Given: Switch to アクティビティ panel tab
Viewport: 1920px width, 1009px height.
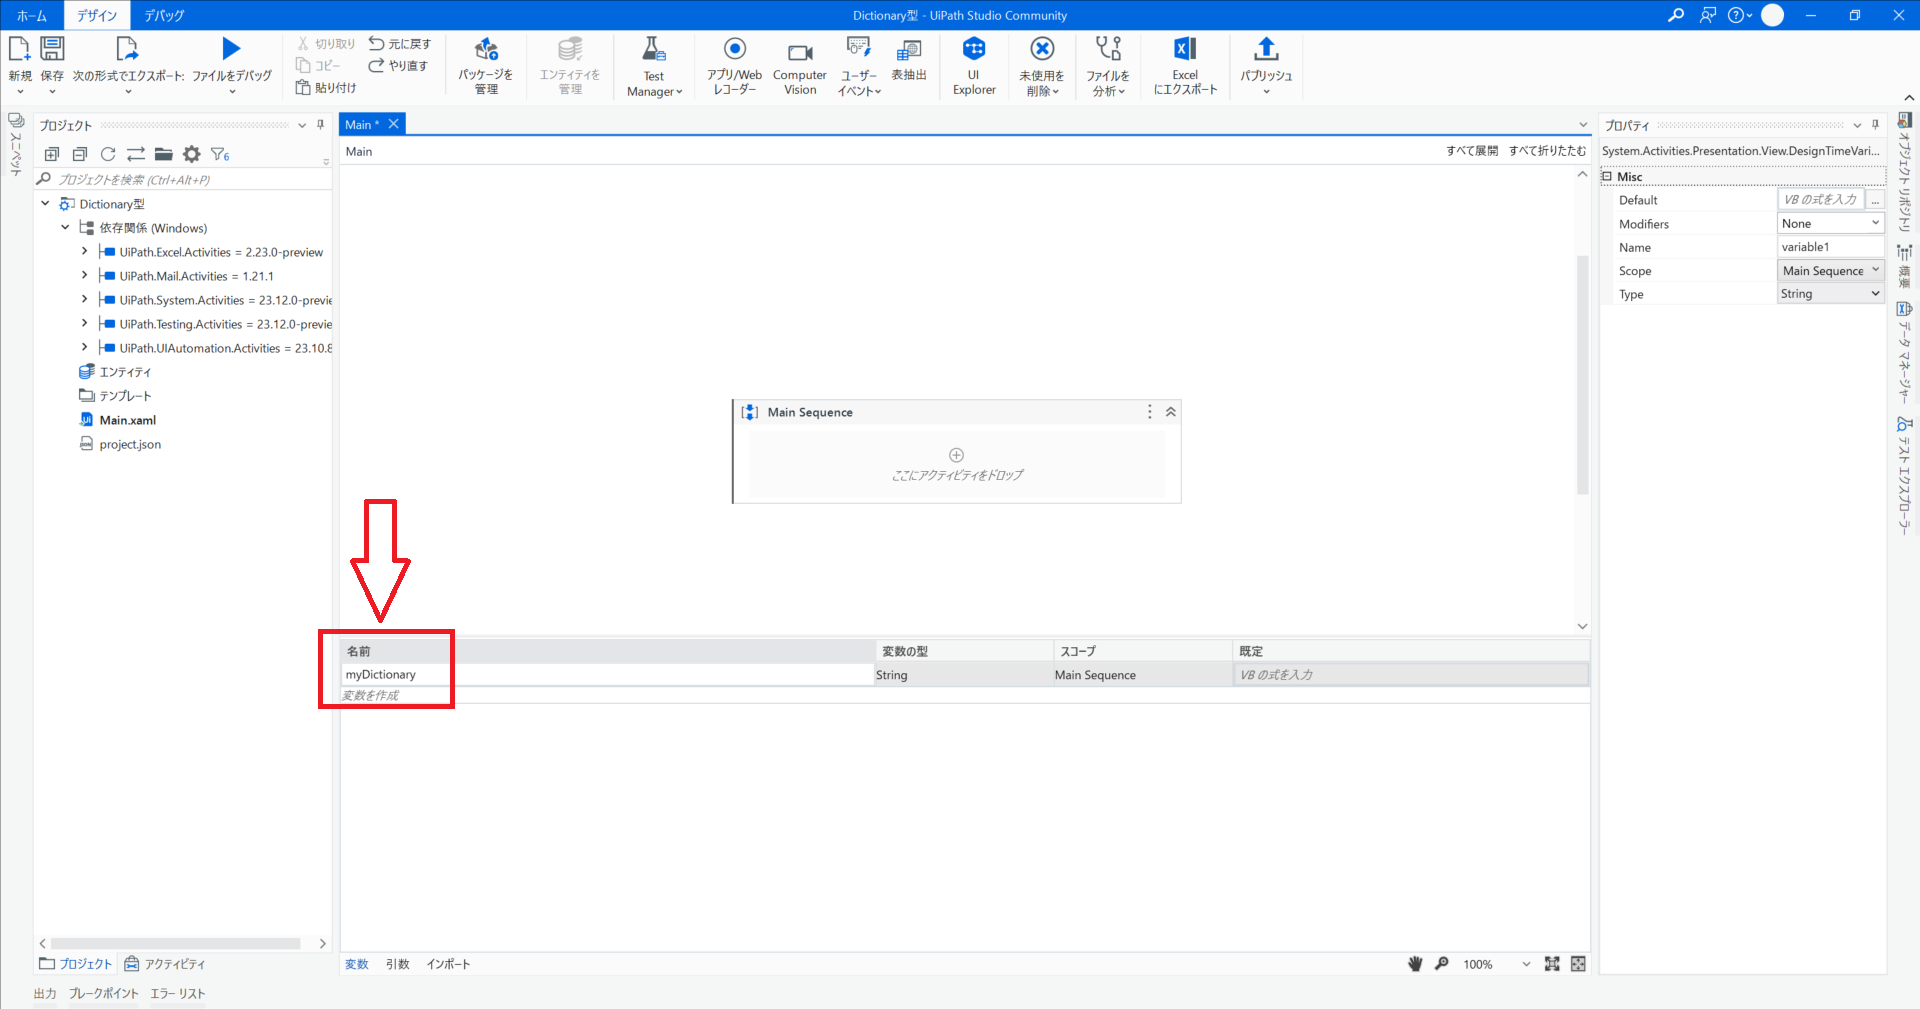Looking at the screenshot, I should click(x=165, y=964).
